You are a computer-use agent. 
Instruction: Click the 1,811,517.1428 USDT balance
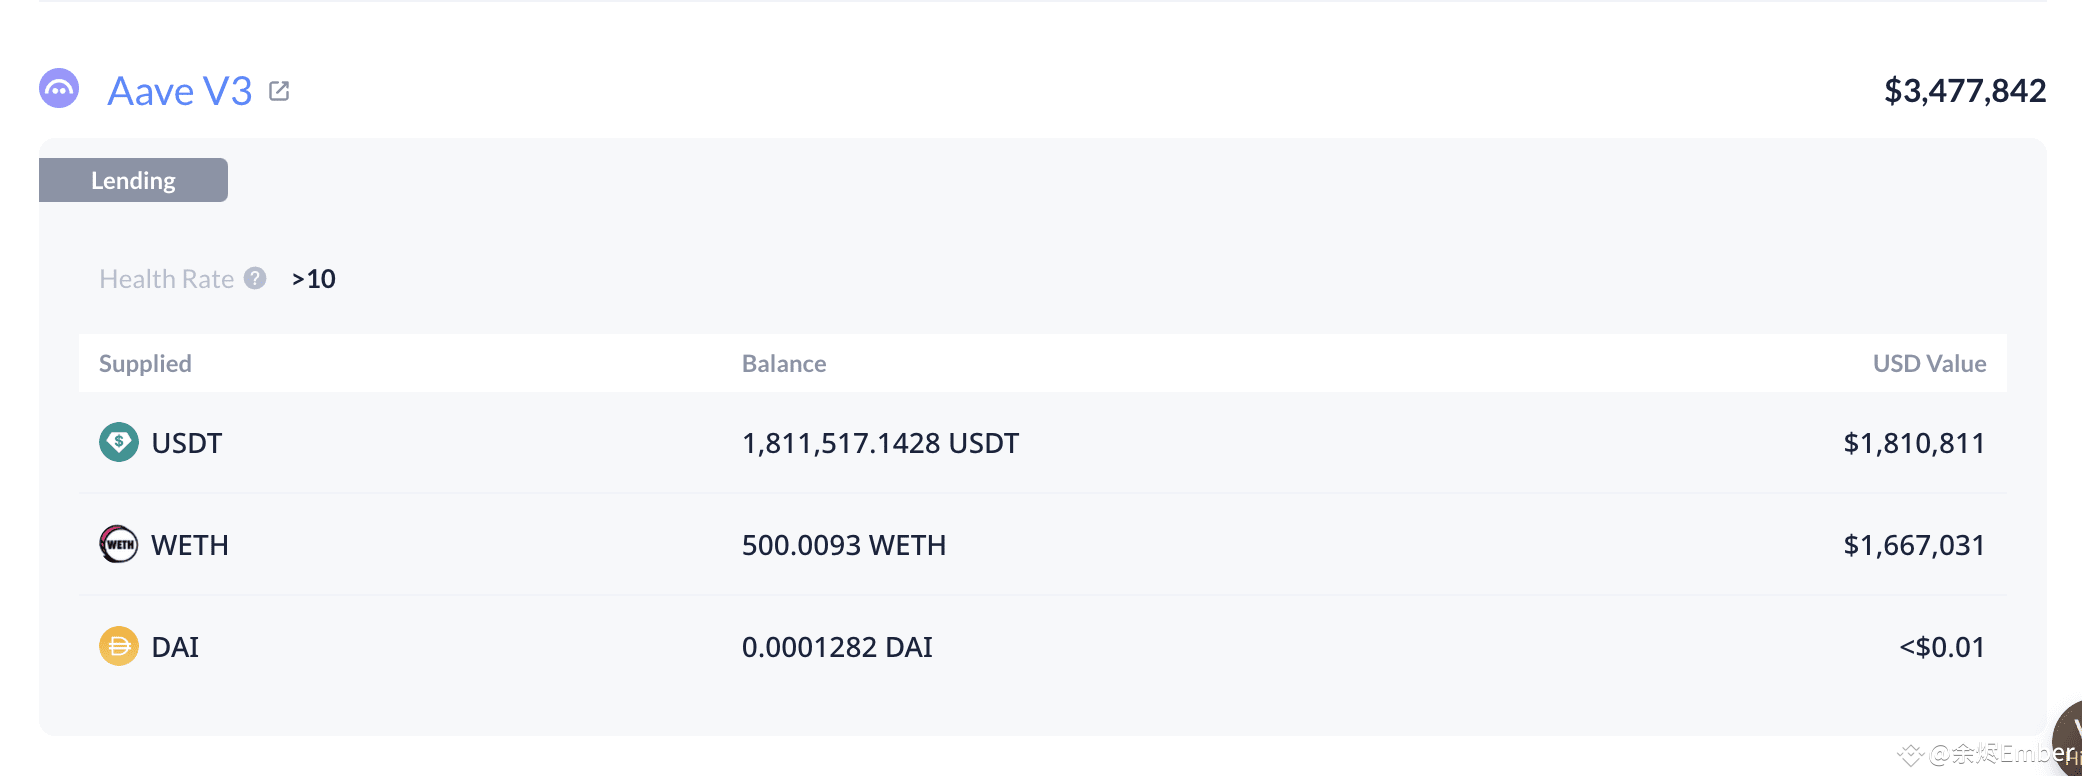point(880,443)
